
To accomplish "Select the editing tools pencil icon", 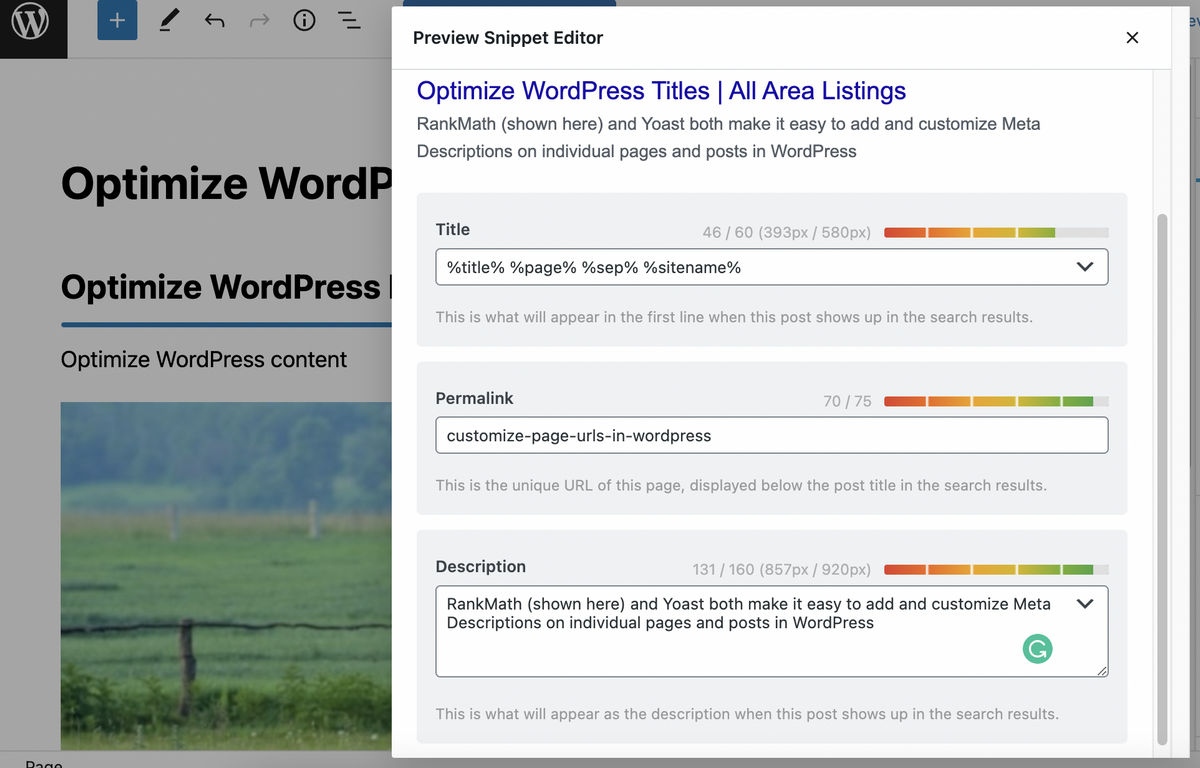I will click(x=168, y=20).
